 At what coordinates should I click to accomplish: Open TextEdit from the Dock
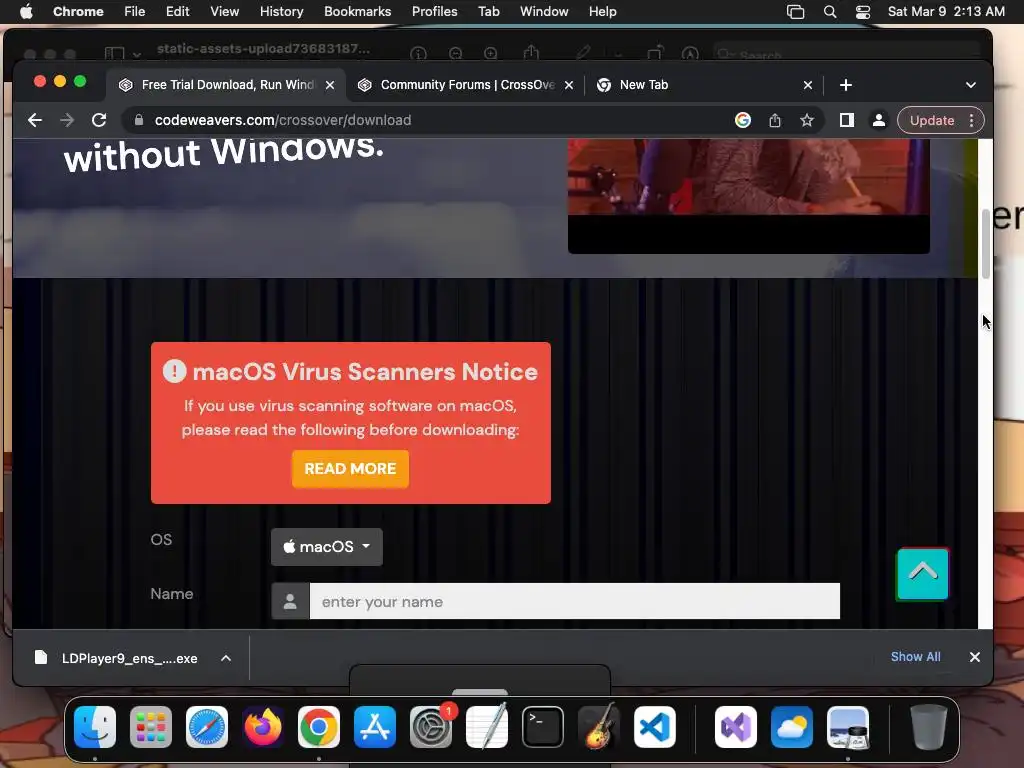(487, 727)
